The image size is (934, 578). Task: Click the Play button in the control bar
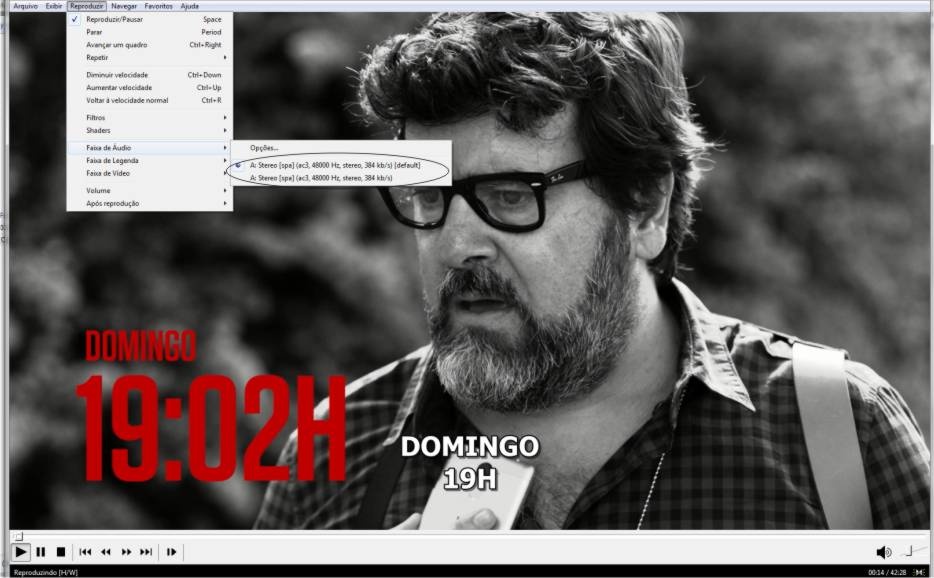tap(20, 552)
